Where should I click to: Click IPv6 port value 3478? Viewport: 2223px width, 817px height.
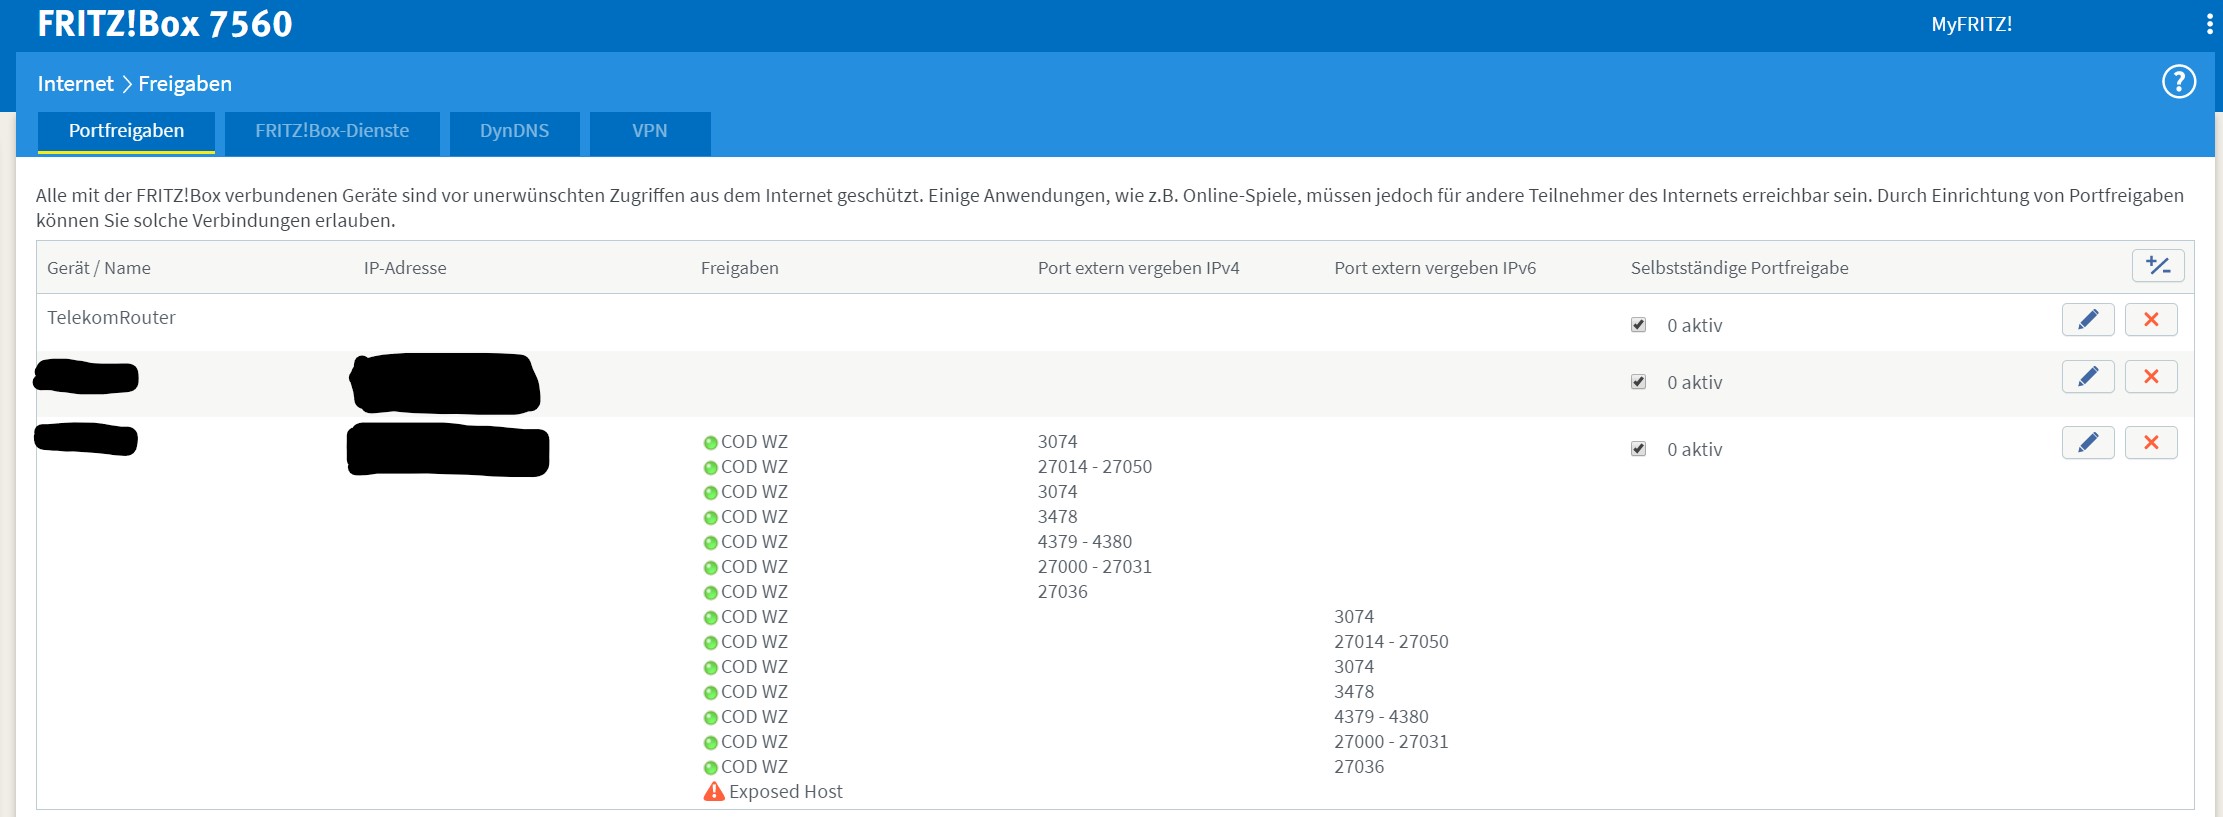pyautogui.click(x=1354, y=692)
